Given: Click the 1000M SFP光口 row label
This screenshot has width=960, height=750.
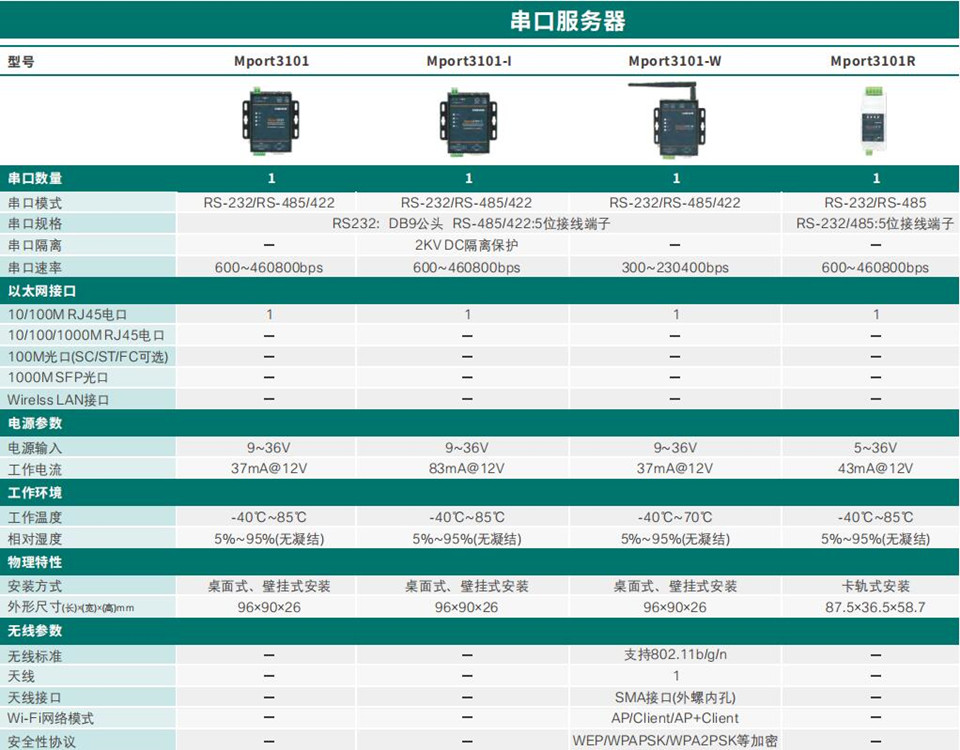Looking at the screenshot, I should pyautogui.click(x=58, y=378).
